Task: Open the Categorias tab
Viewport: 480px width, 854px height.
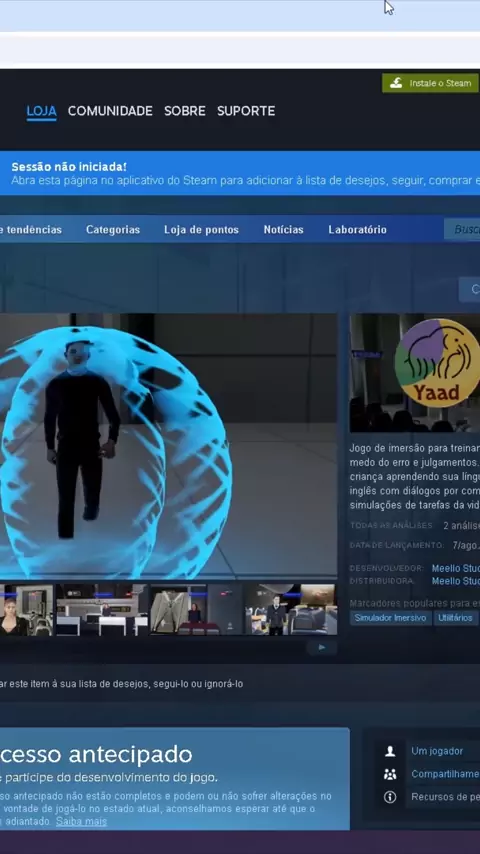Action: (x=113, y=230)
